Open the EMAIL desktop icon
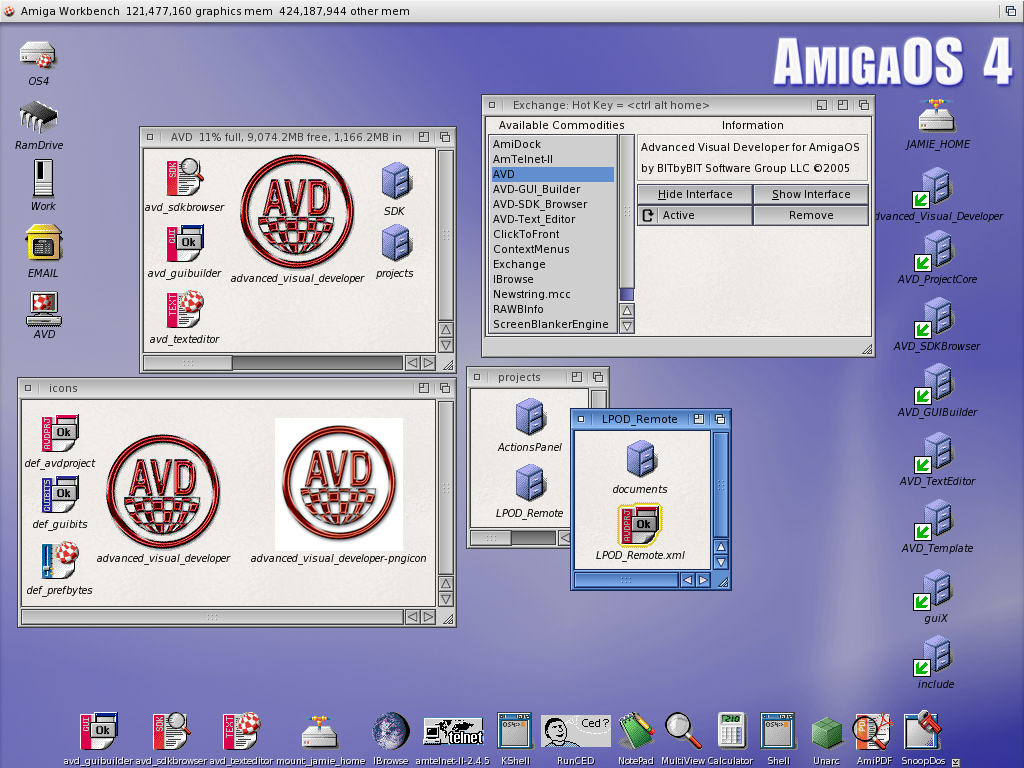Image resolution: width=1024 pixels, height=768 pixels. (x=43, y=243)
